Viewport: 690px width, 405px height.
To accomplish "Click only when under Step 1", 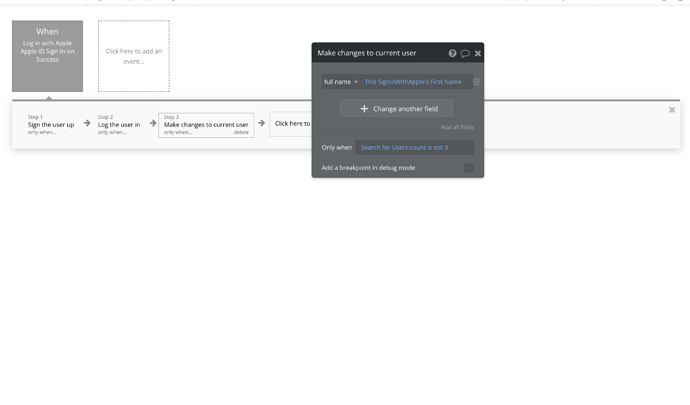I will pos(42,133).
